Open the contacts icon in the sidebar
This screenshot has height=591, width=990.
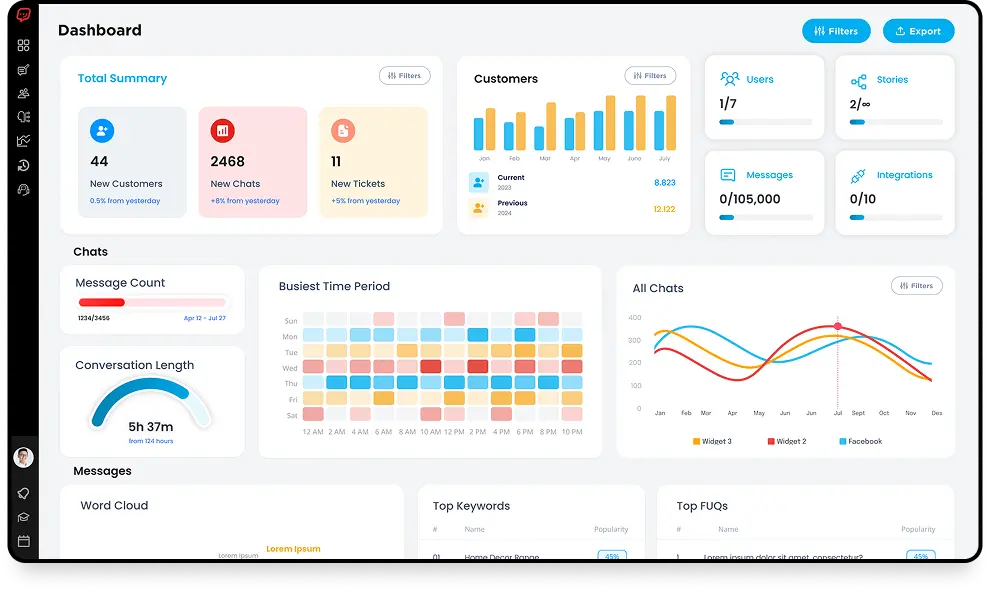tap(23, 92)
